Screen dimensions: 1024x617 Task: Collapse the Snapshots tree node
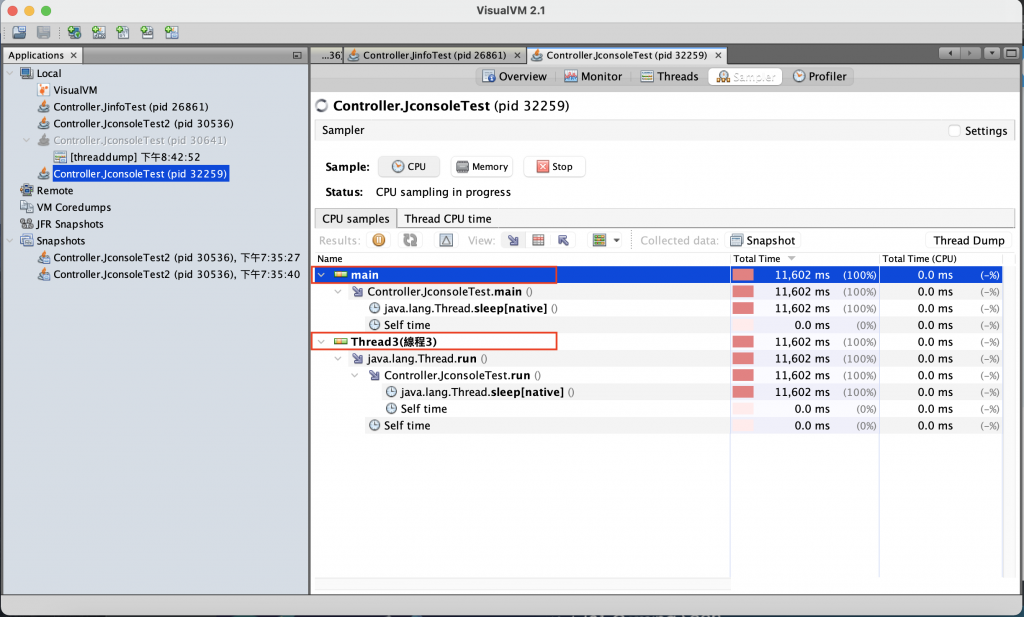(10, 241)
